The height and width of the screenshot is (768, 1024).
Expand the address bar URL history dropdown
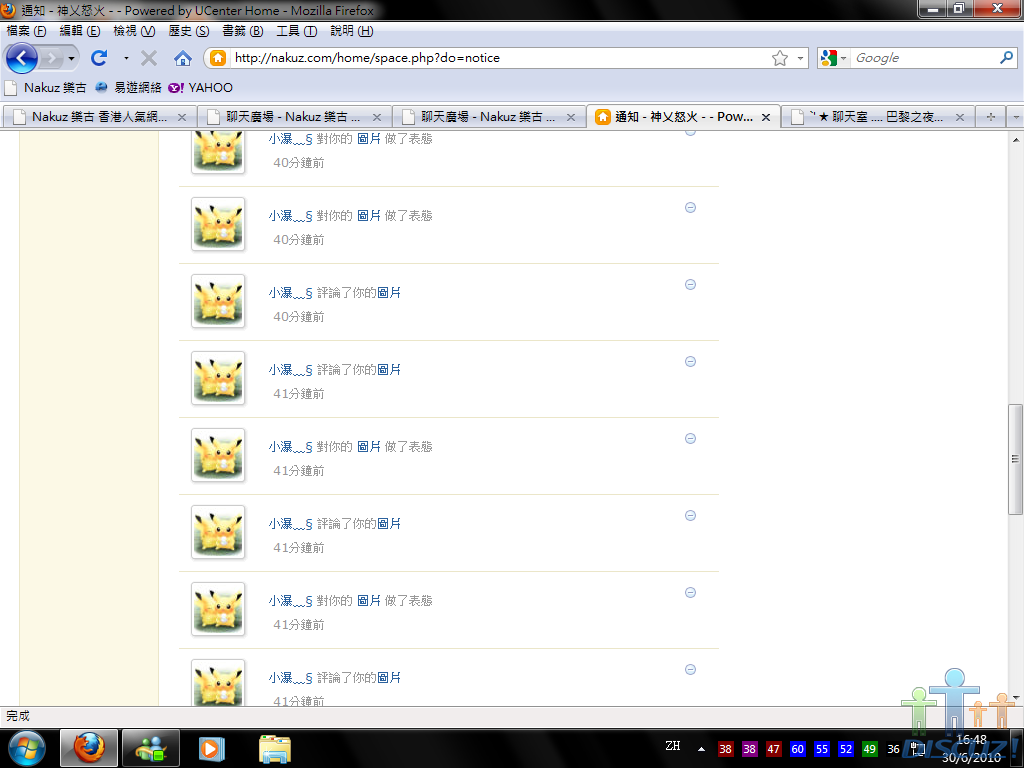[x=800, y=58]
